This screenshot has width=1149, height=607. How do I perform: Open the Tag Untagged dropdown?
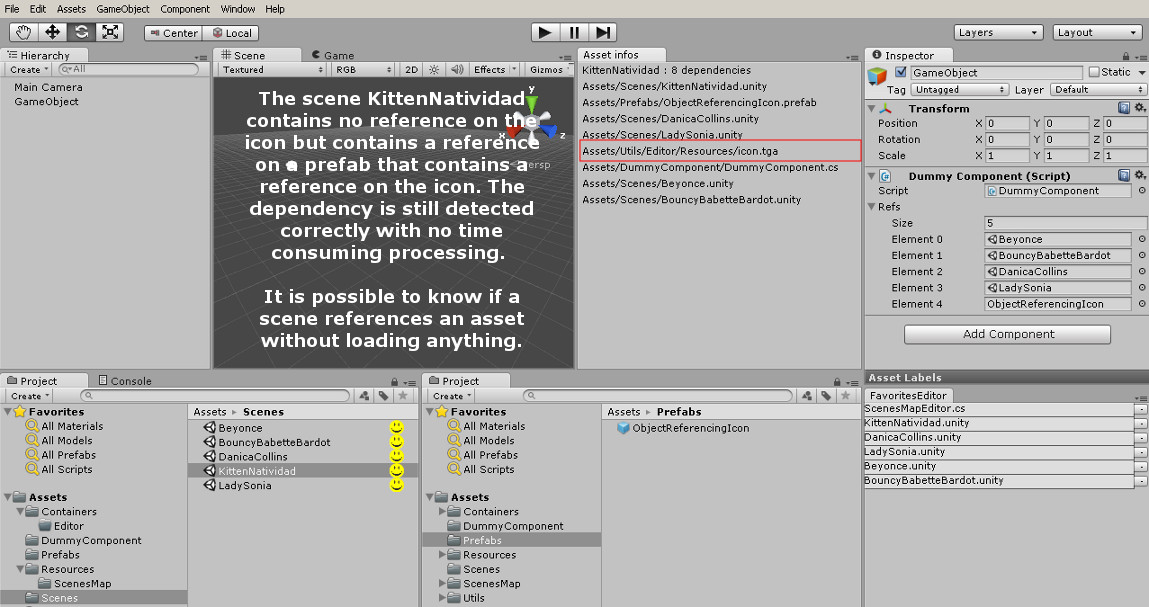coord(959,89)
